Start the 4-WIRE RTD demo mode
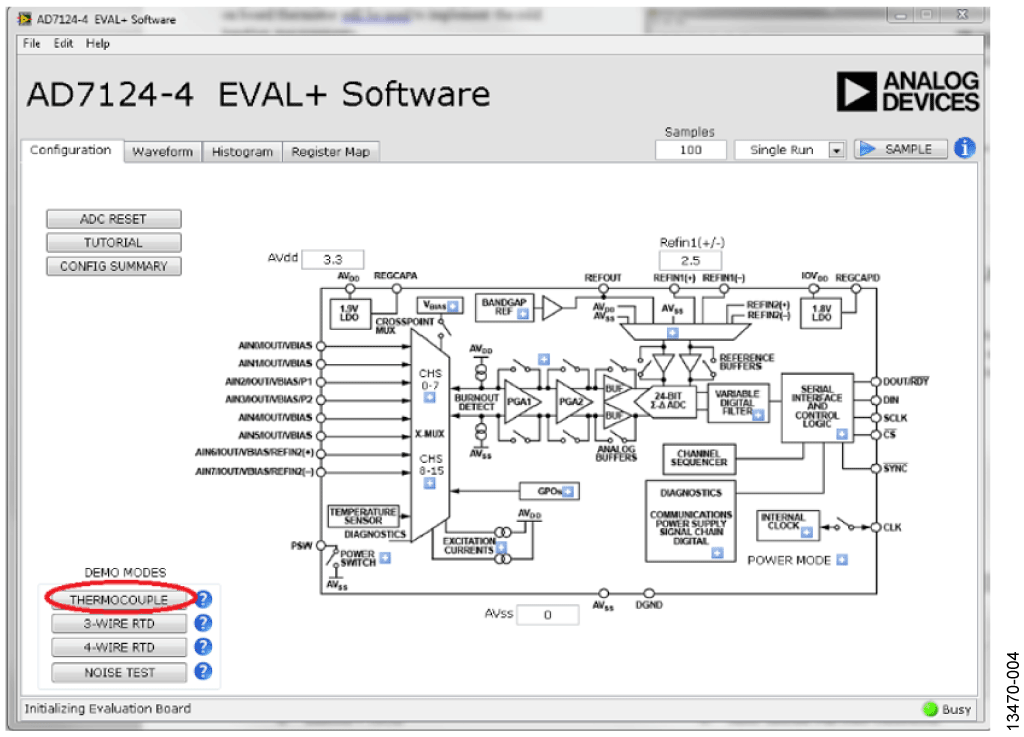 pos(119,647)
